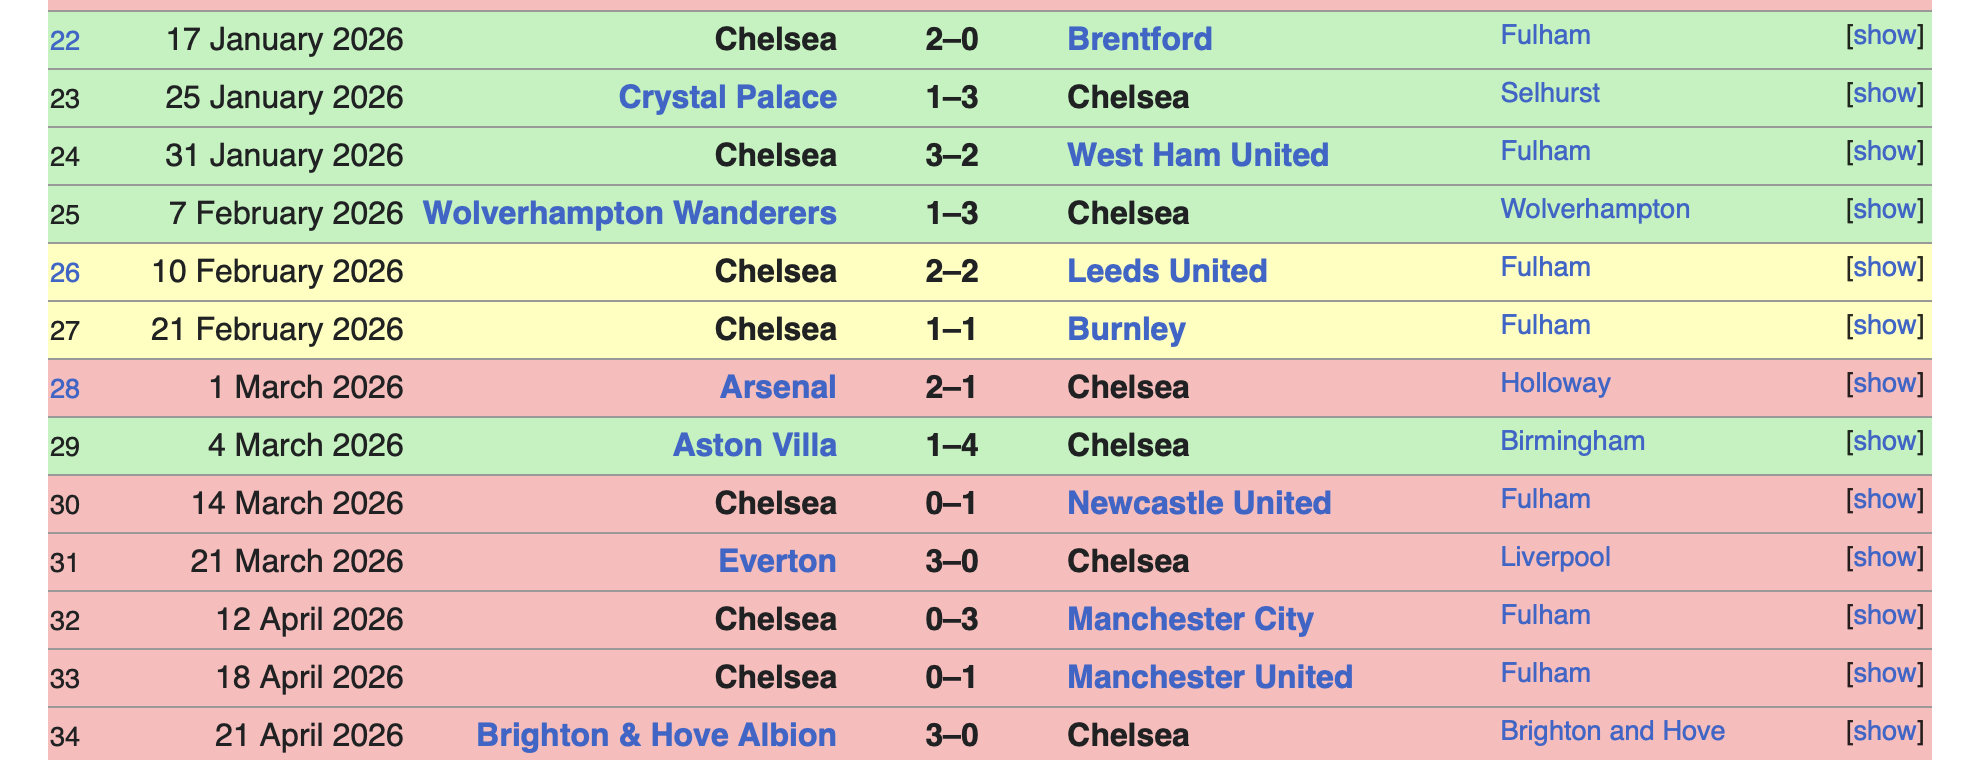Open the Selhurst location link

[1549, 94]
